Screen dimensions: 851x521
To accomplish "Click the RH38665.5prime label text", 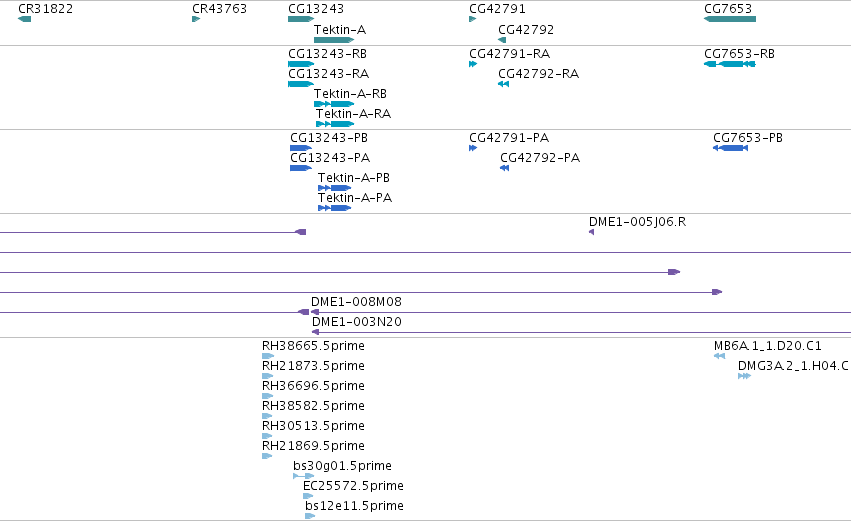I will pyautogui.click(x=313, y=346).
